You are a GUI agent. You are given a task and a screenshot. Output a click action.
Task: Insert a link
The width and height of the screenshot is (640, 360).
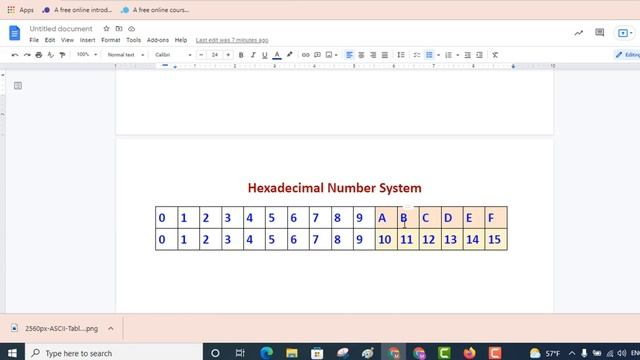pyautogui.click(x=305, y=55)
